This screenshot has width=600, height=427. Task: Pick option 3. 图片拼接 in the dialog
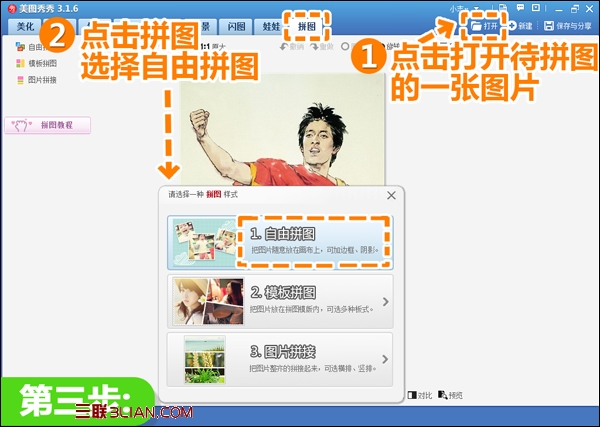tap(280, 360)
